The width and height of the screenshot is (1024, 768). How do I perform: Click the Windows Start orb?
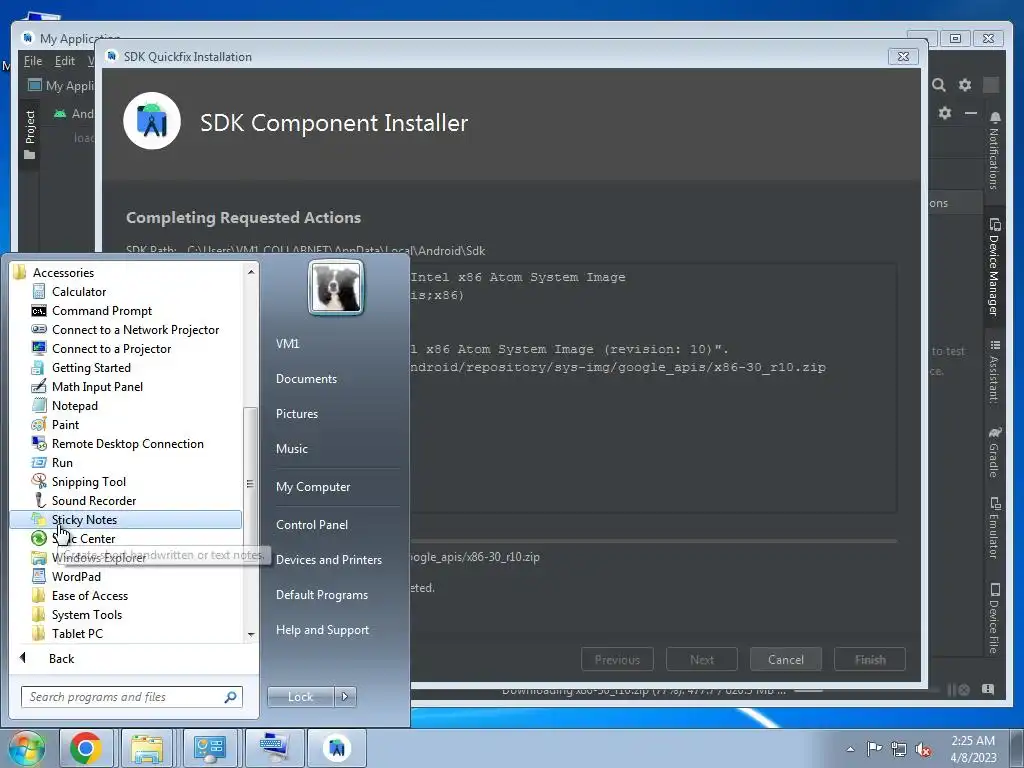[x=26, y=748]
